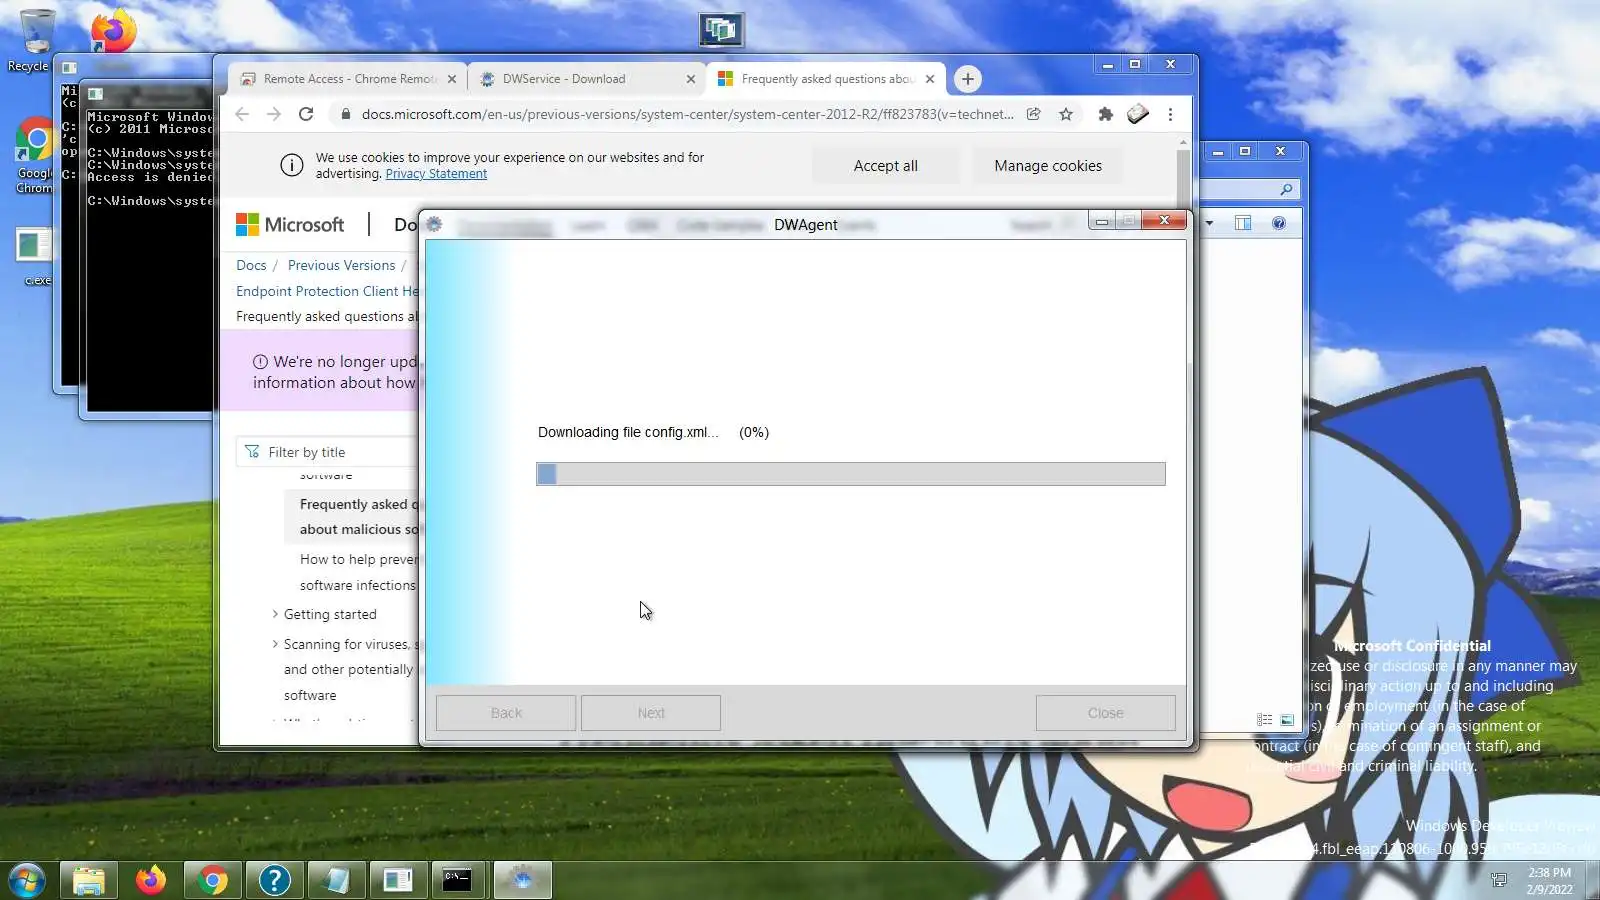Screen dimensions: 1600x900
Task: Open Firefox from the taskbar
Action: pyautogui.click(x=151, y=880)
